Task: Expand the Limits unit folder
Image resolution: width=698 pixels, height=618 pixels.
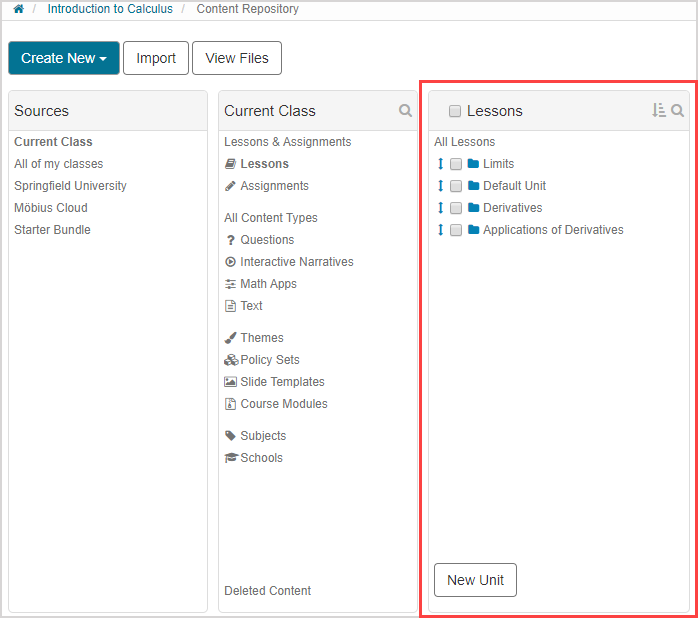Action: [x=498, y=164]
